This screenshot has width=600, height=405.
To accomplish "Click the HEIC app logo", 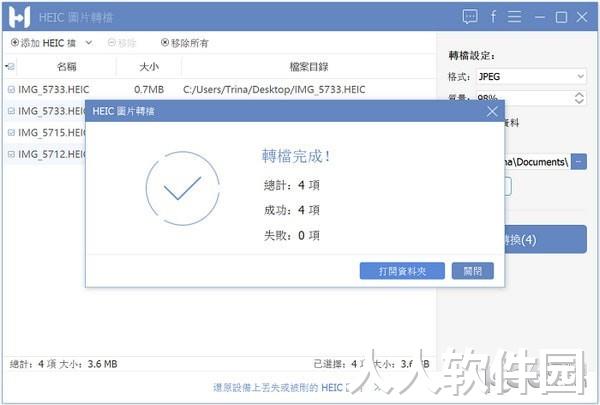I will tap(19, 16).
